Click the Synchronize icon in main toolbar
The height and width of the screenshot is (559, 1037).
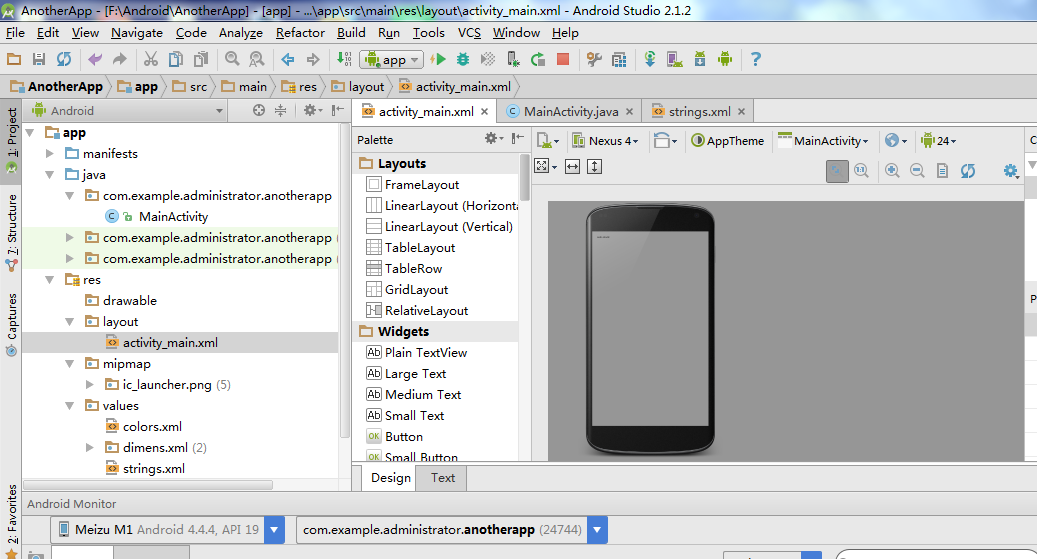click(63, 60)
